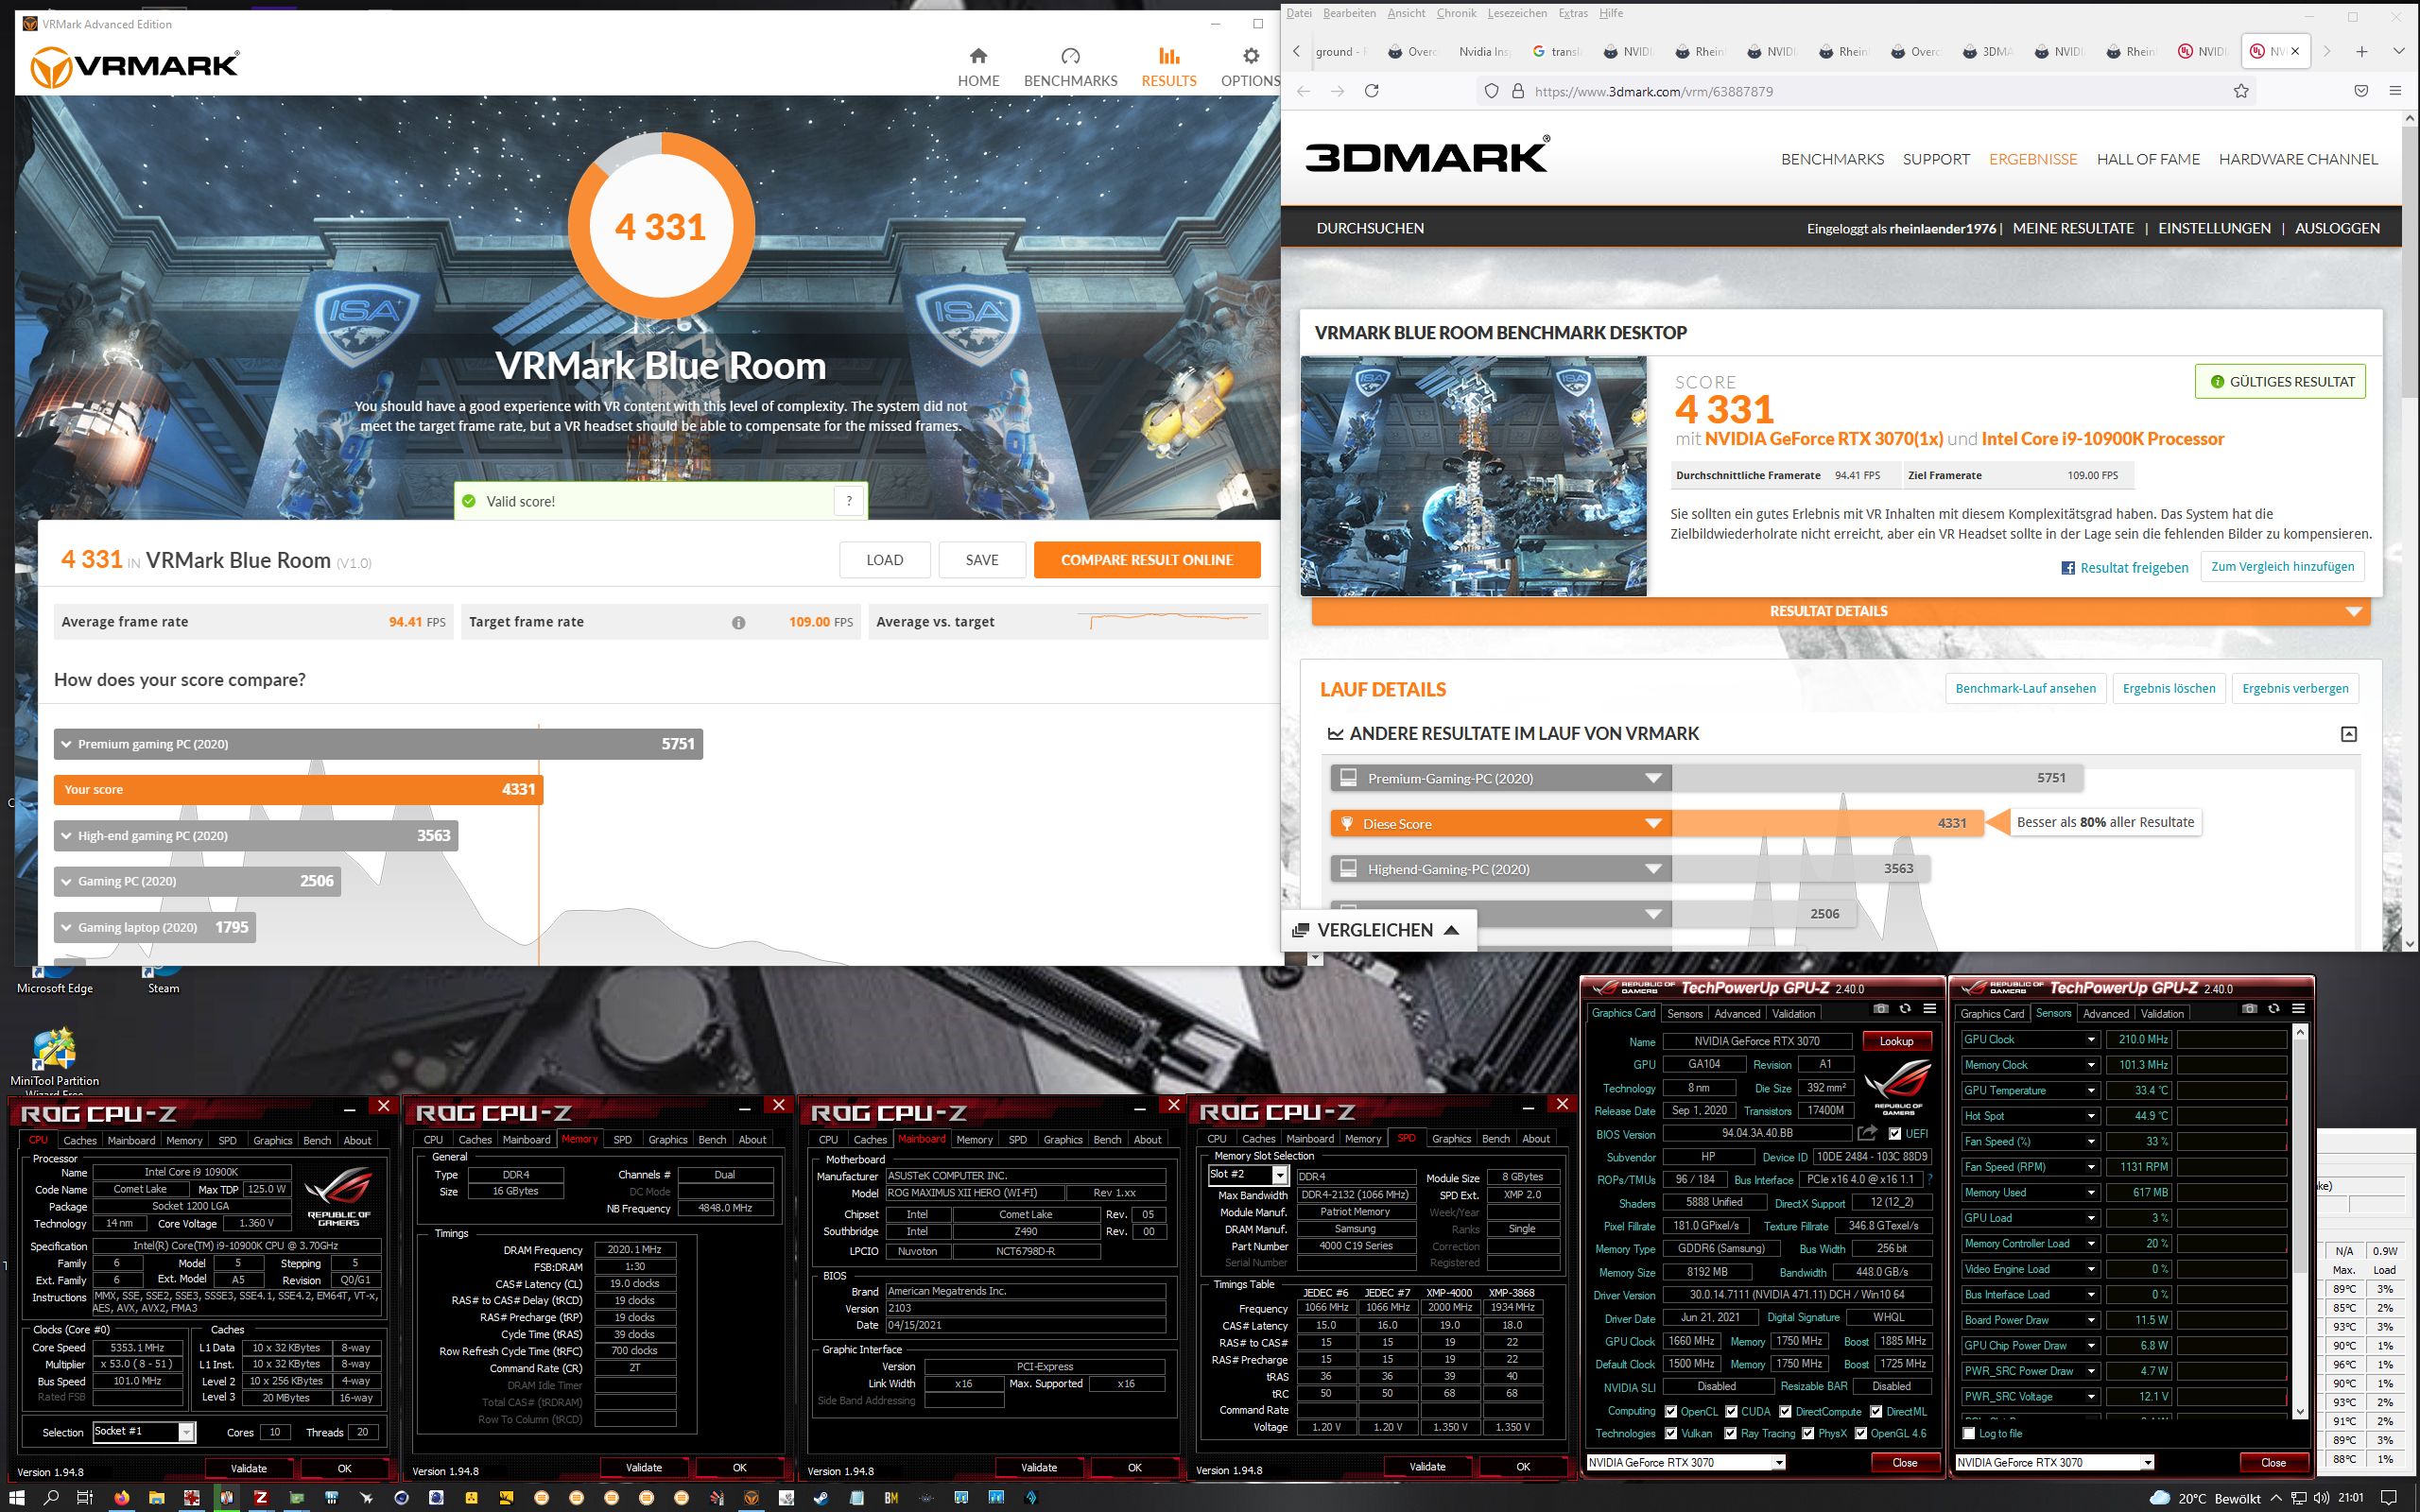
Task: Click the Lookup button in GPU-Z
Action: point(1896,1041)
